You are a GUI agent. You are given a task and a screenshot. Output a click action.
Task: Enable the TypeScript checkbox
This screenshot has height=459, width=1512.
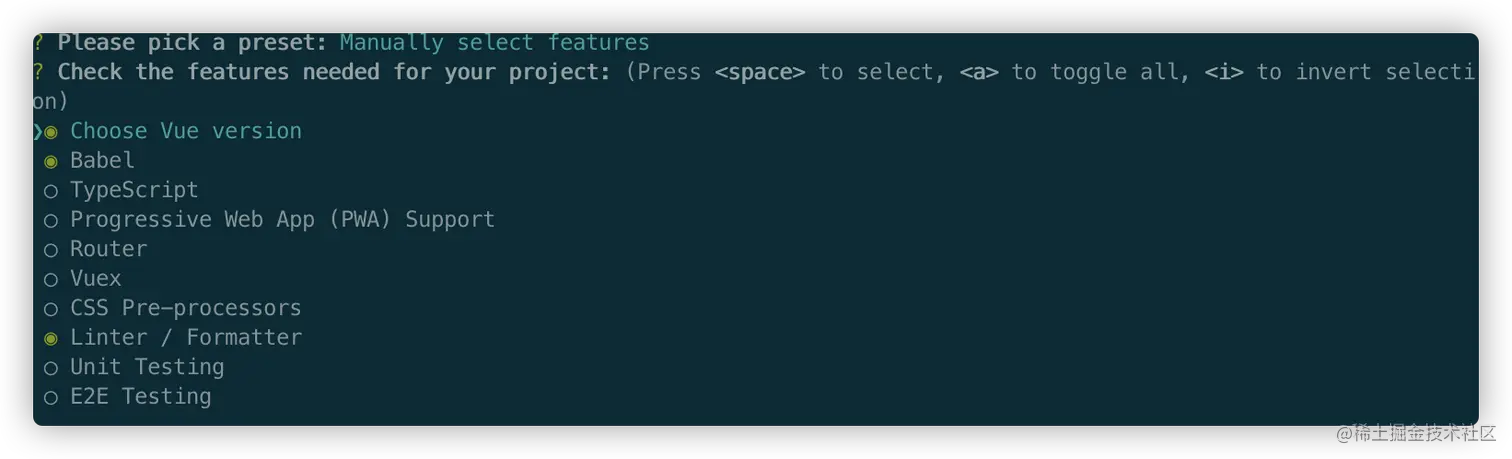51,191
